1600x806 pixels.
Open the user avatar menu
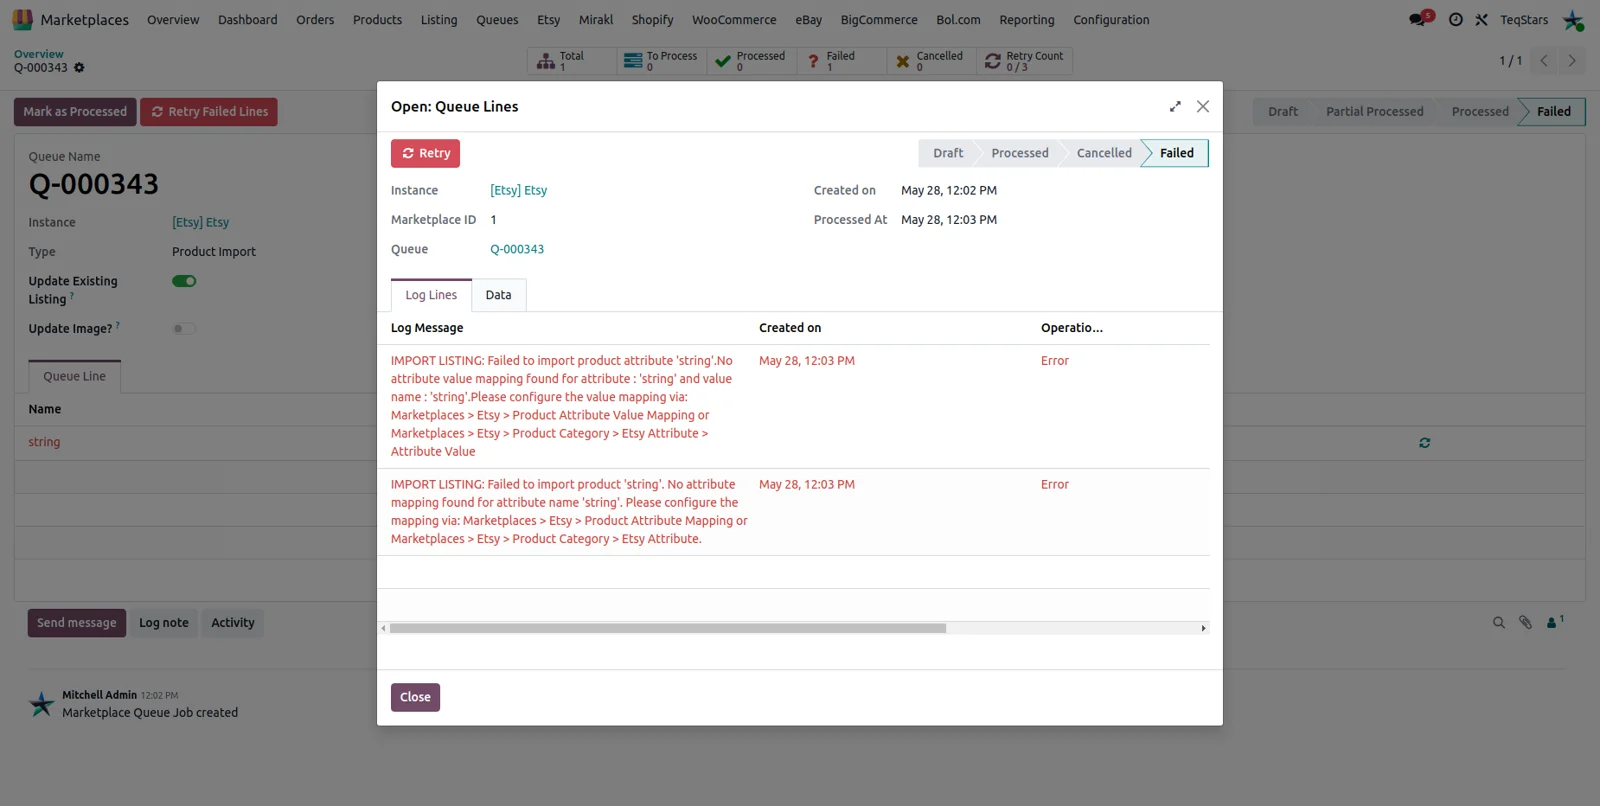1573,20
